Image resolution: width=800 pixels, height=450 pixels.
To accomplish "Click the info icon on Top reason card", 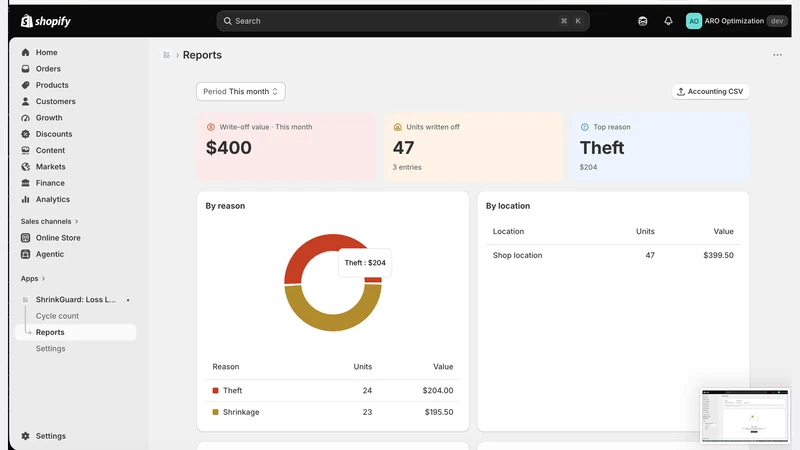I will coord(585,127).
